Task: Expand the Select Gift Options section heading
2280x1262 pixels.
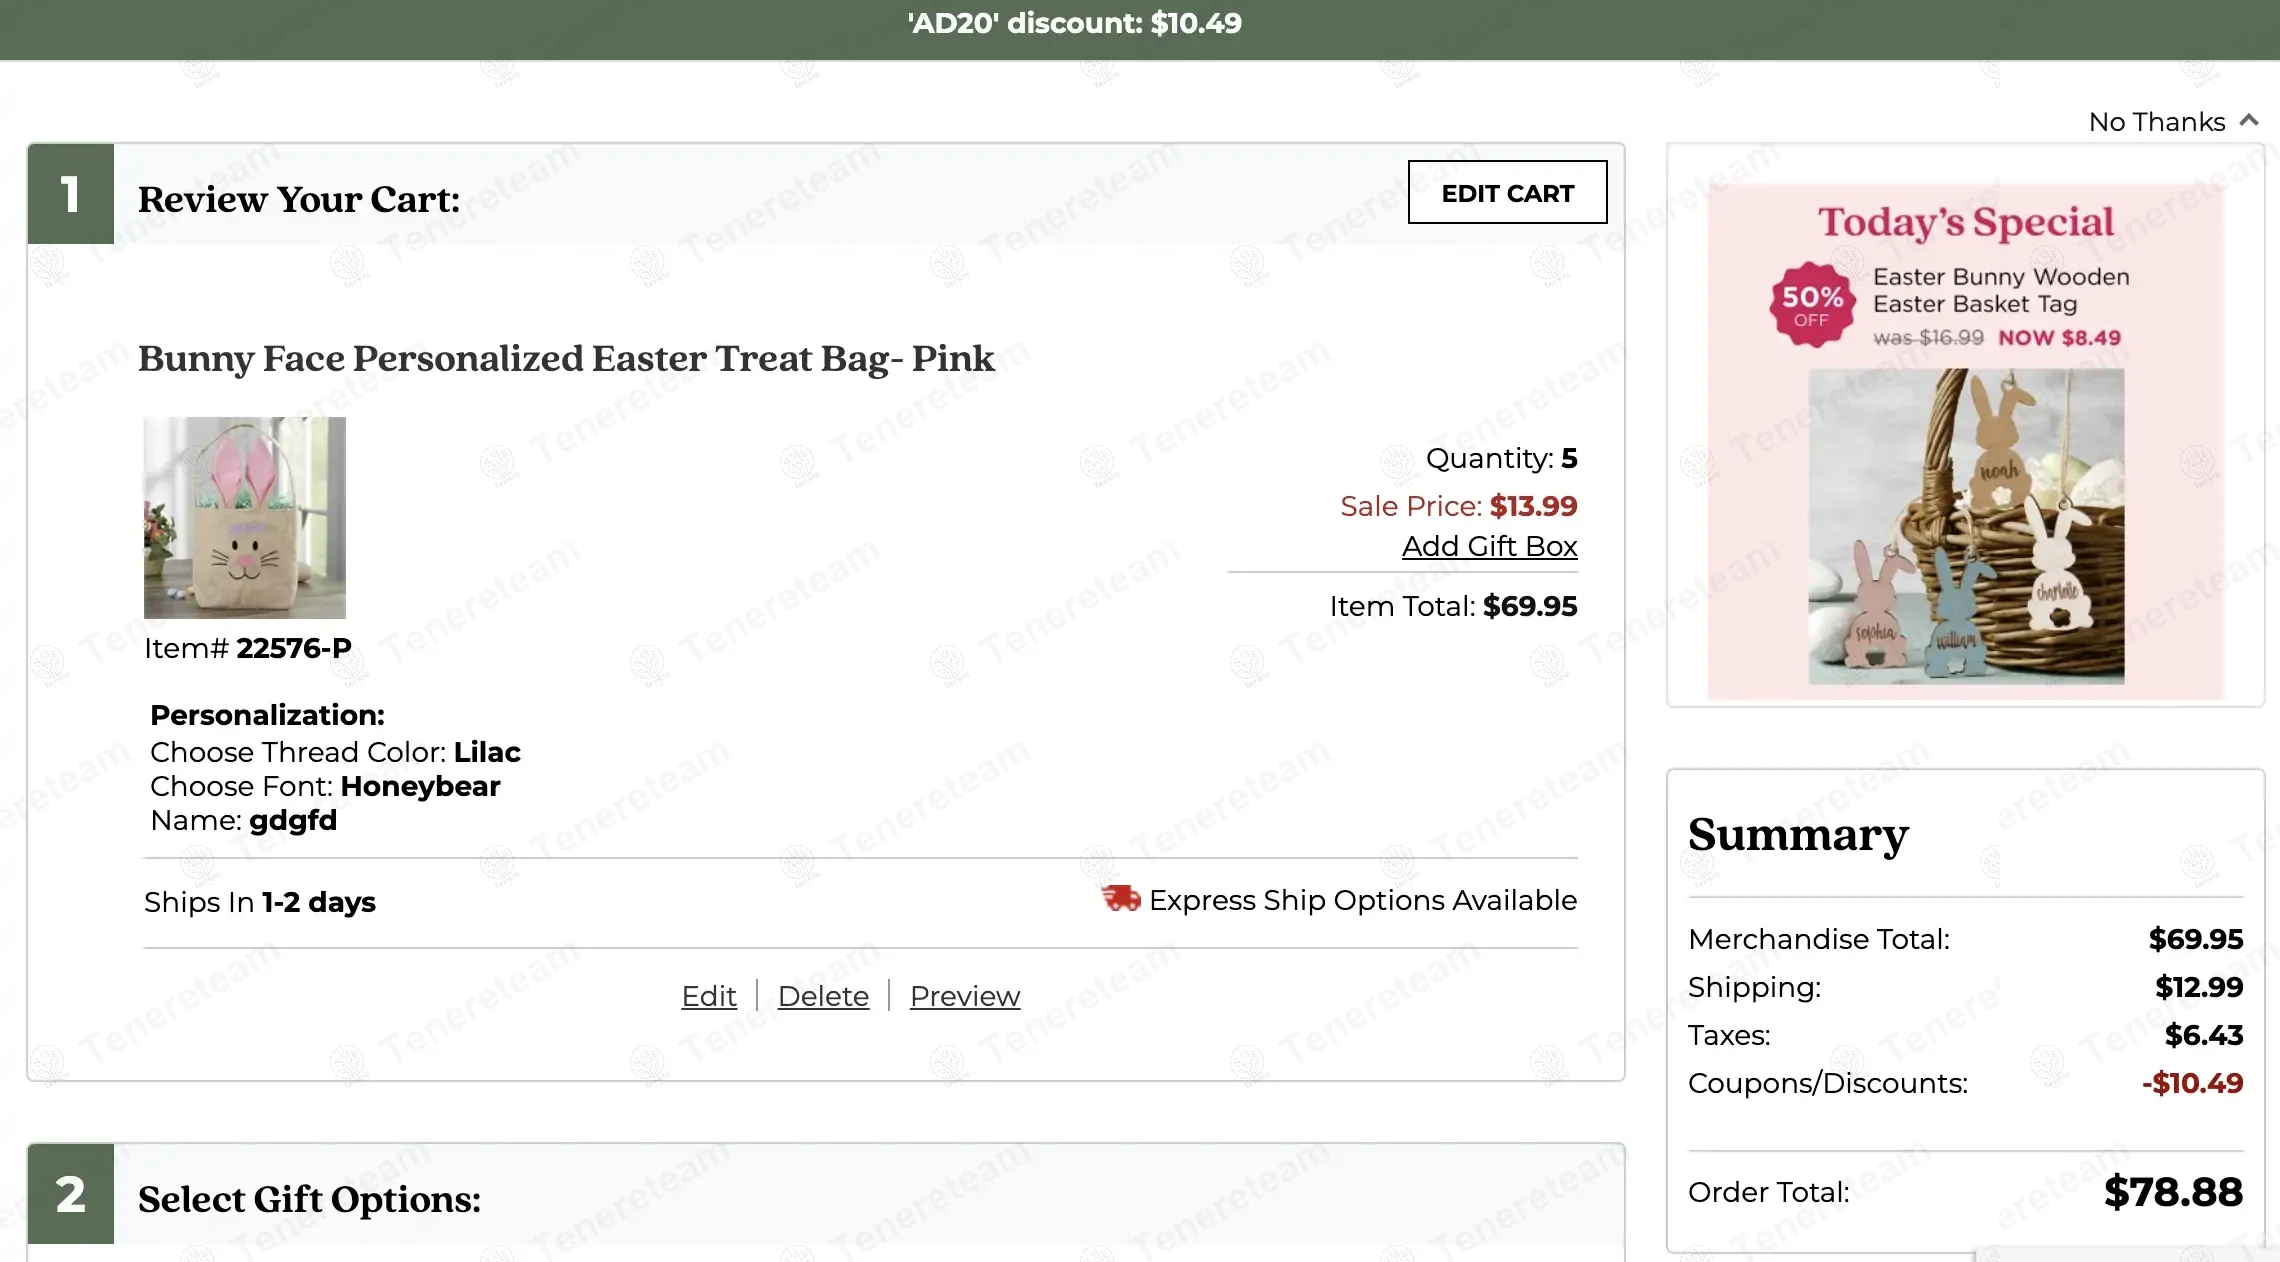Action: 309,1199
